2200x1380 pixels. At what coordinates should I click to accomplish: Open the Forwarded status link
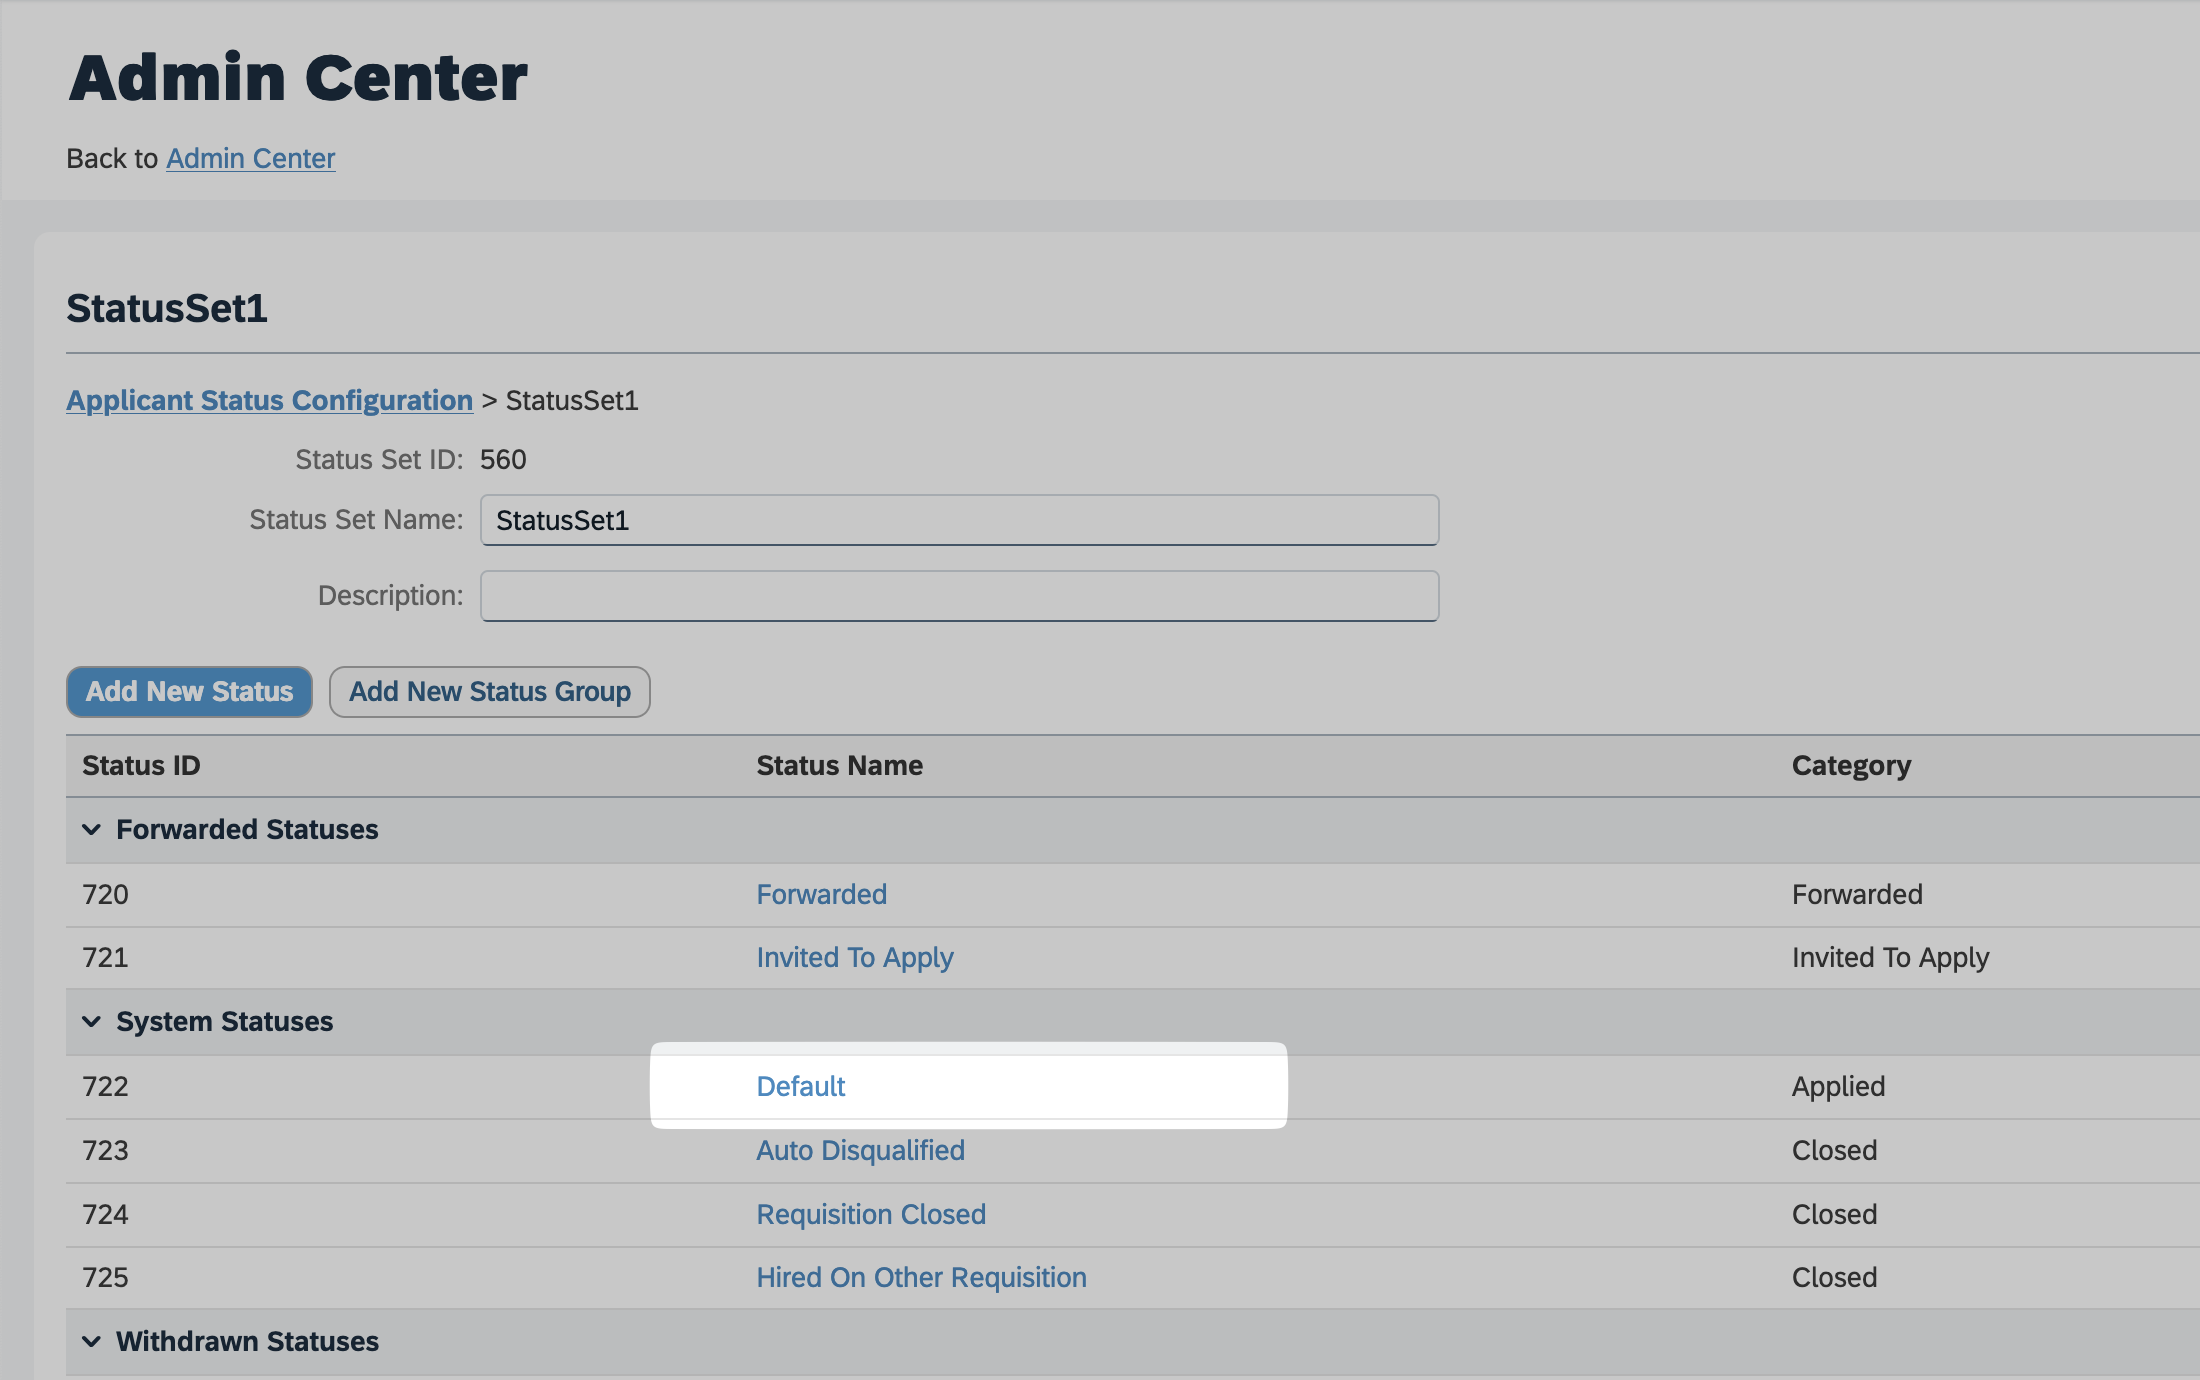coord(821,894)
